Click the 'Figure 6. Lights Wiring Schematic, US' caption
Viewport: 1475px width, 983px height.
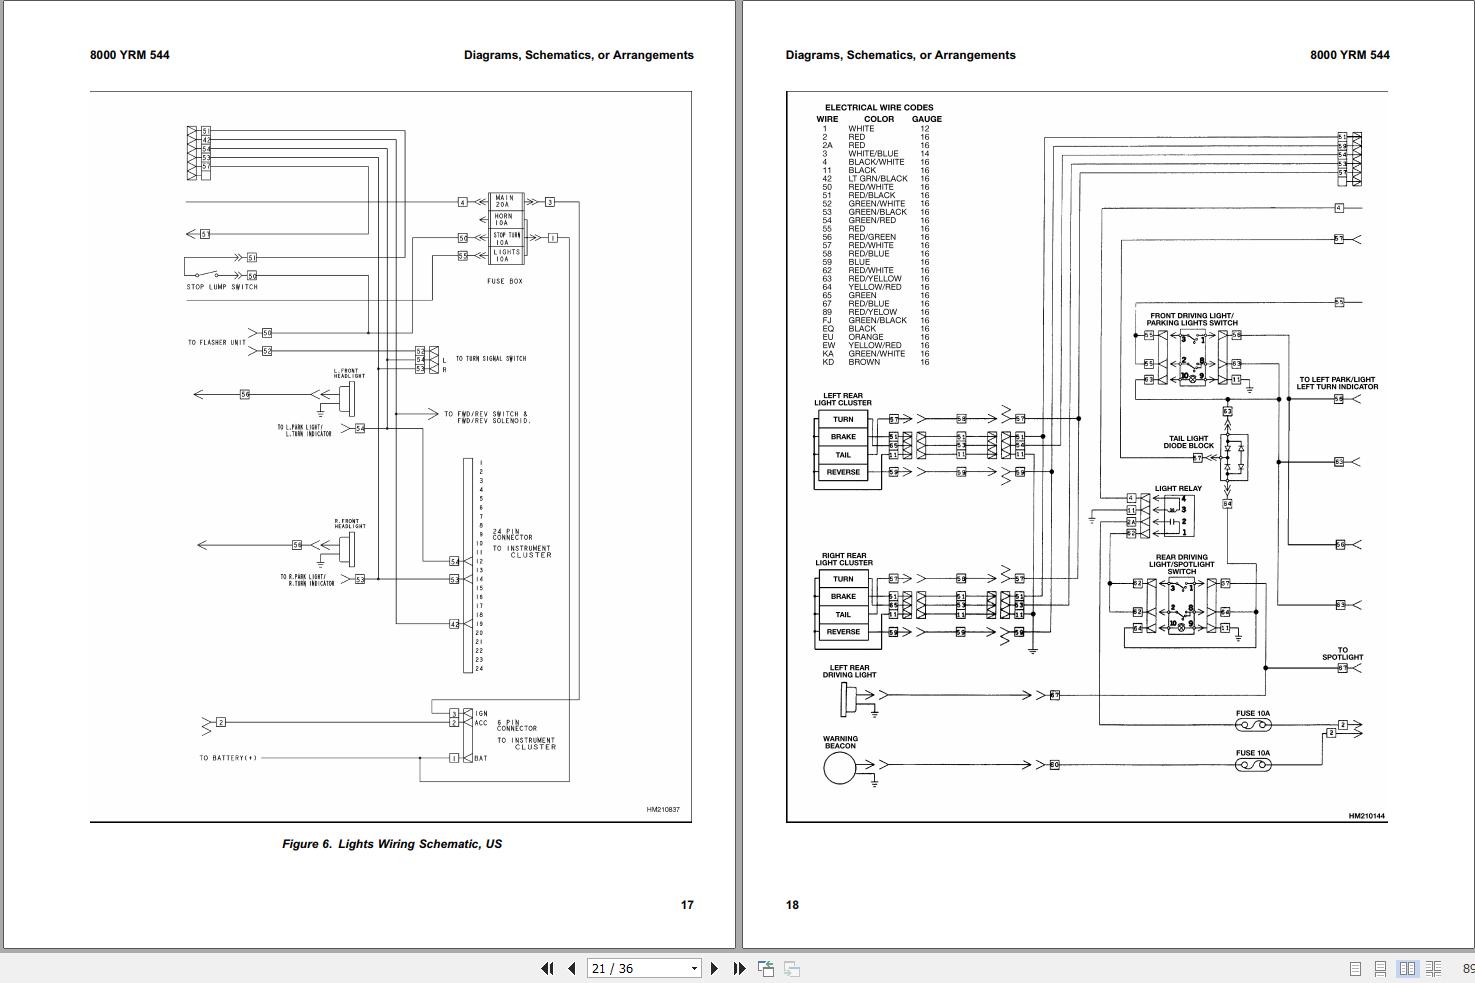coord(392,844)
